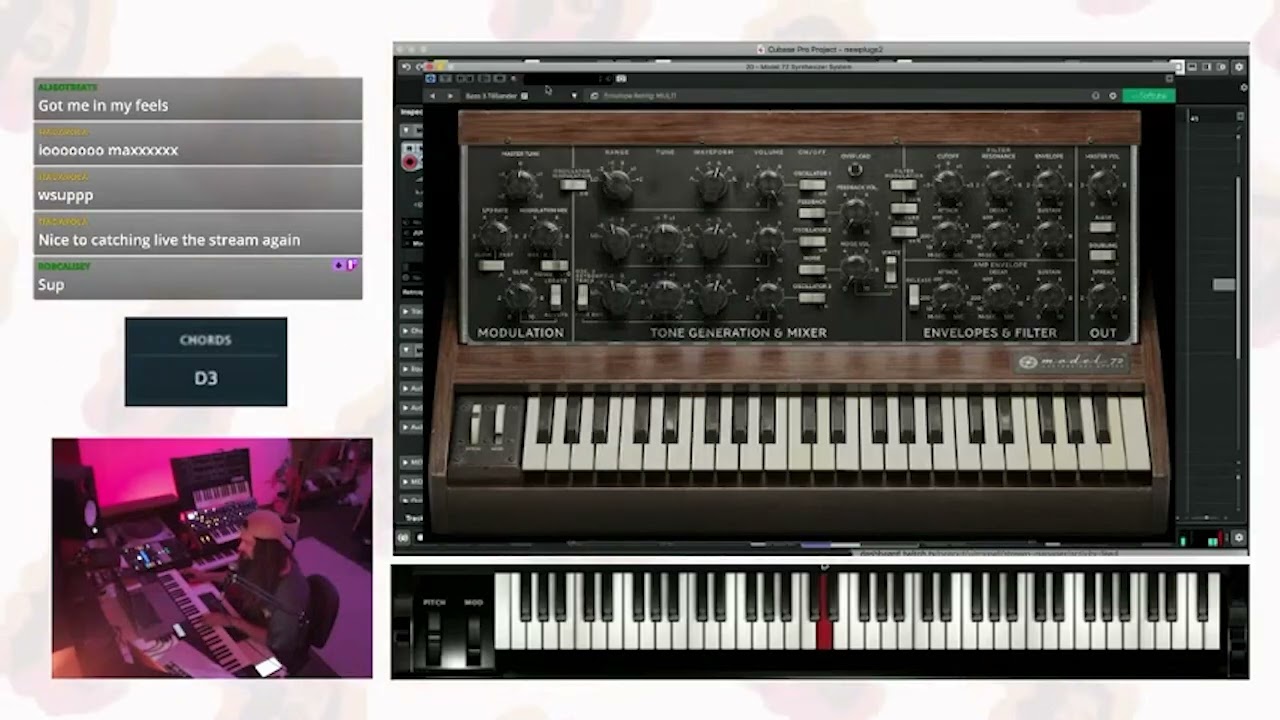The height and width of the screenshot is (720, 1280).
Task: Click the D3 chord display
Action: point(206,362)
